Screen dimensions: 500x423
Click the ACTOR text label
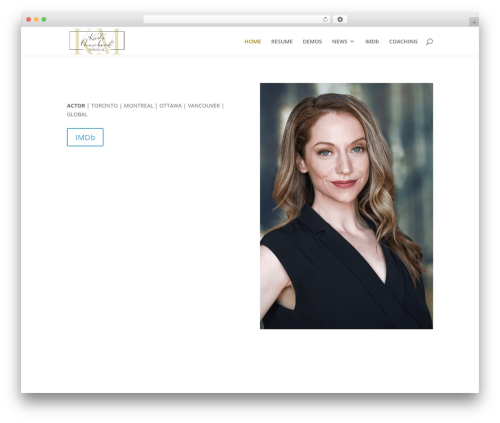tap(76, 106)
